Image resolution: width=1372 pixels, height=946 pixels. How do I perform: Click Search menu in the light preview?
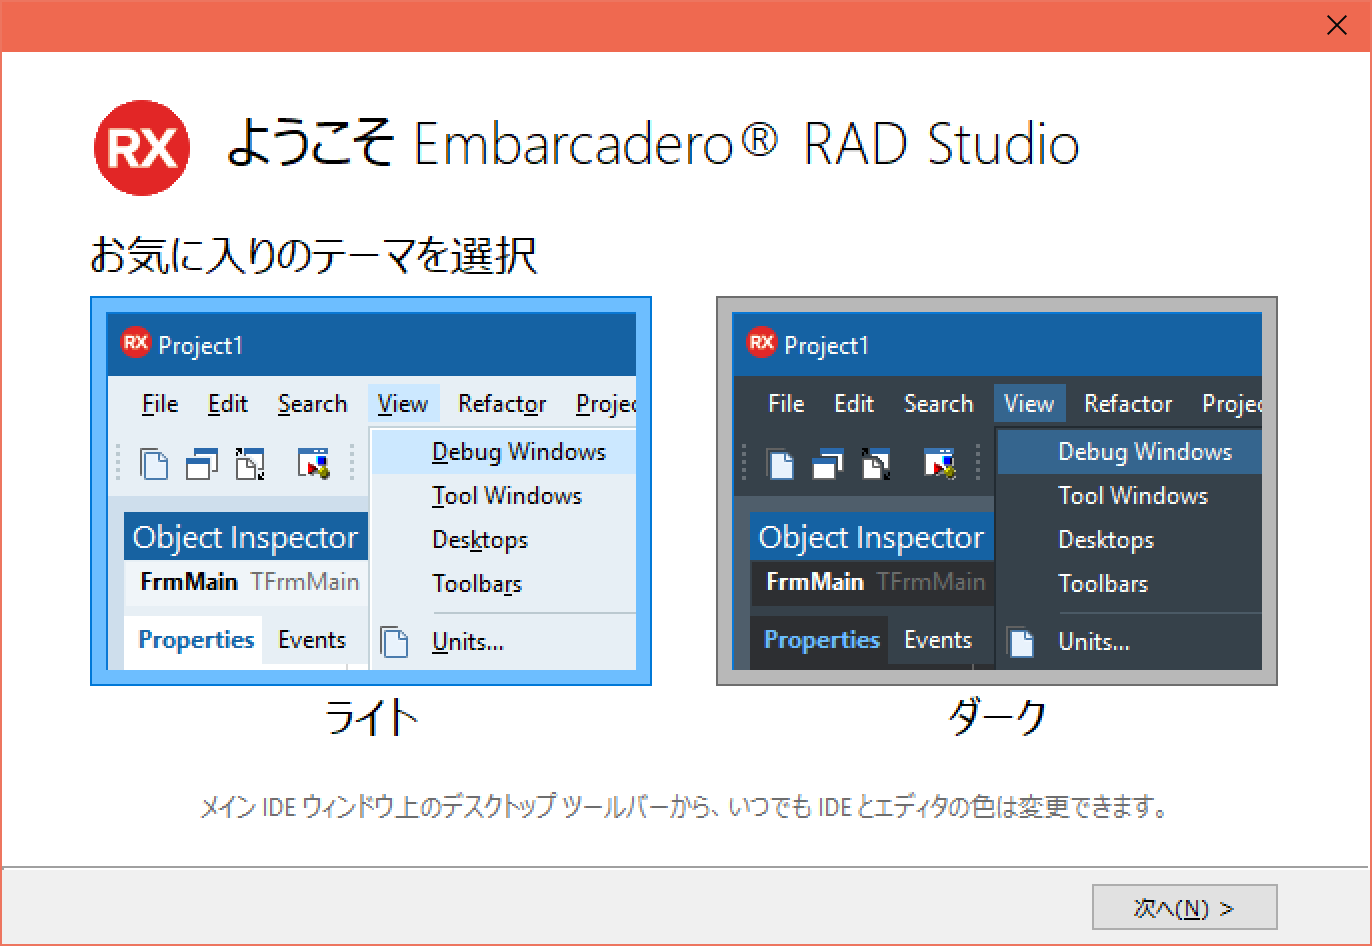click(312, 404)
